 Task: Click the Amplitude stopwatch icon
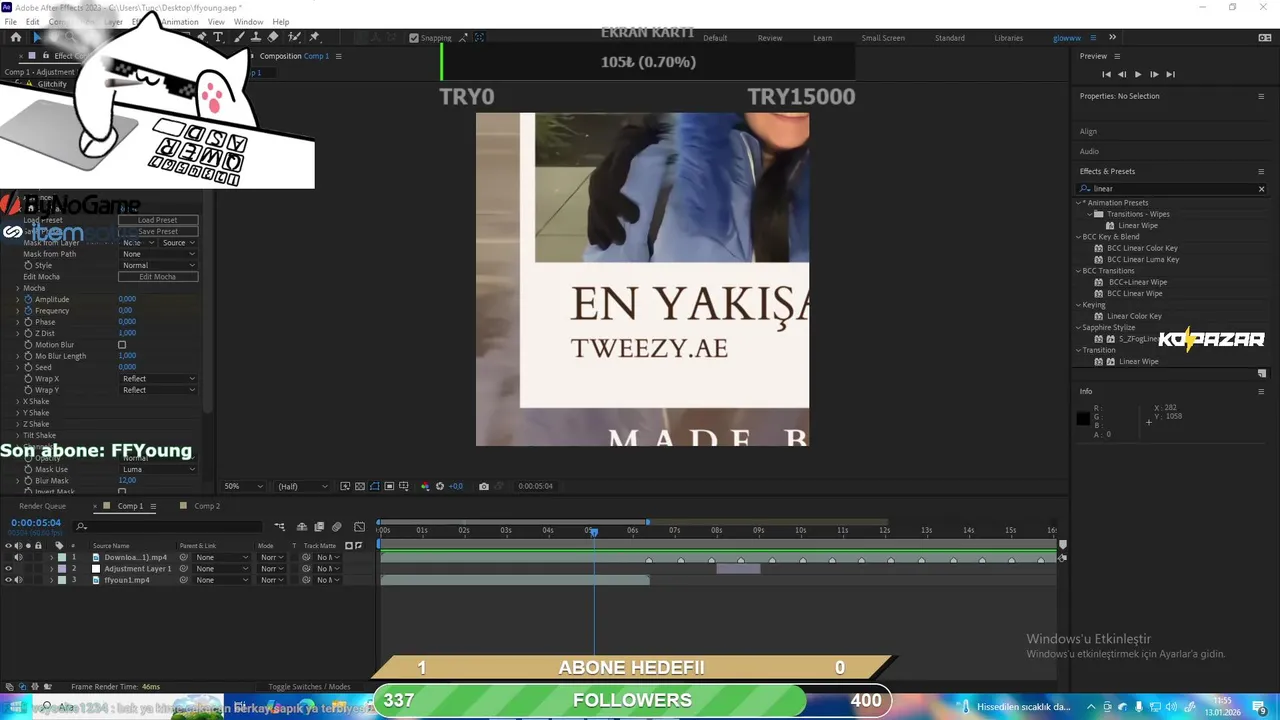(28, 299)
